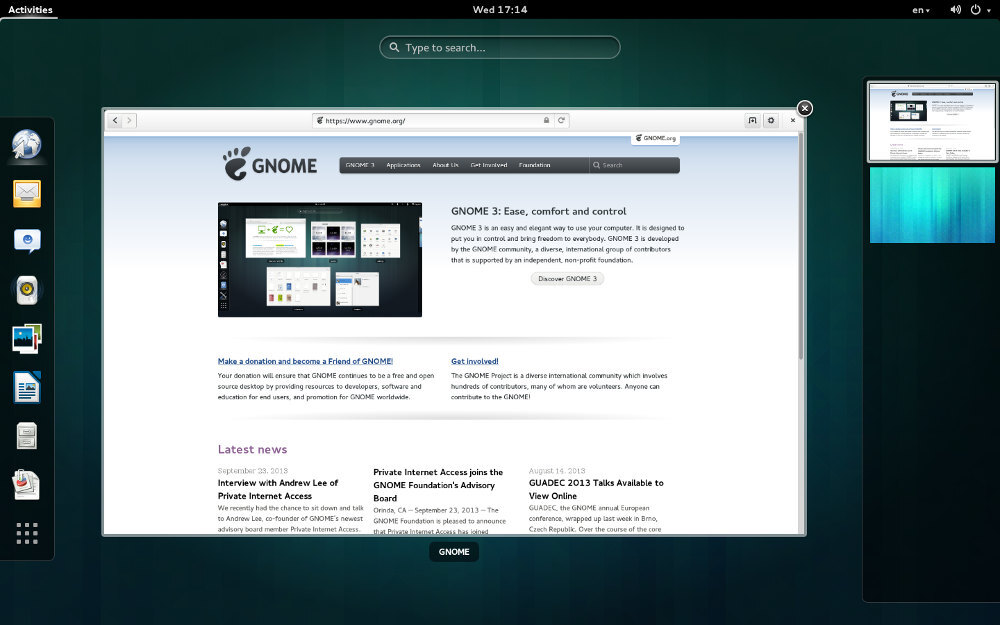The height and width of the screenshot is (625, 1000).
Task: Click the Show Applications grid icon
Action: click(27, 533)
